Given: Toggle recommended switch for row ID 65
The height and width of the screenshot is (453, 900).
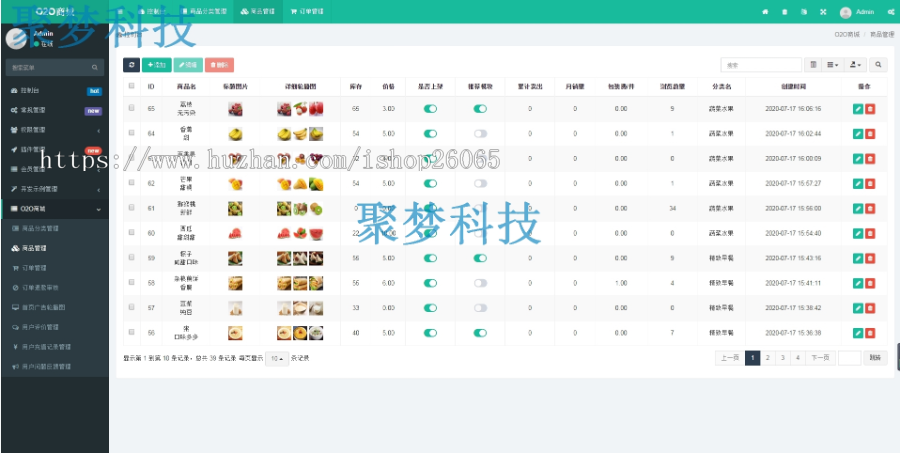Looking at the screenshot, I should point(480,109).
